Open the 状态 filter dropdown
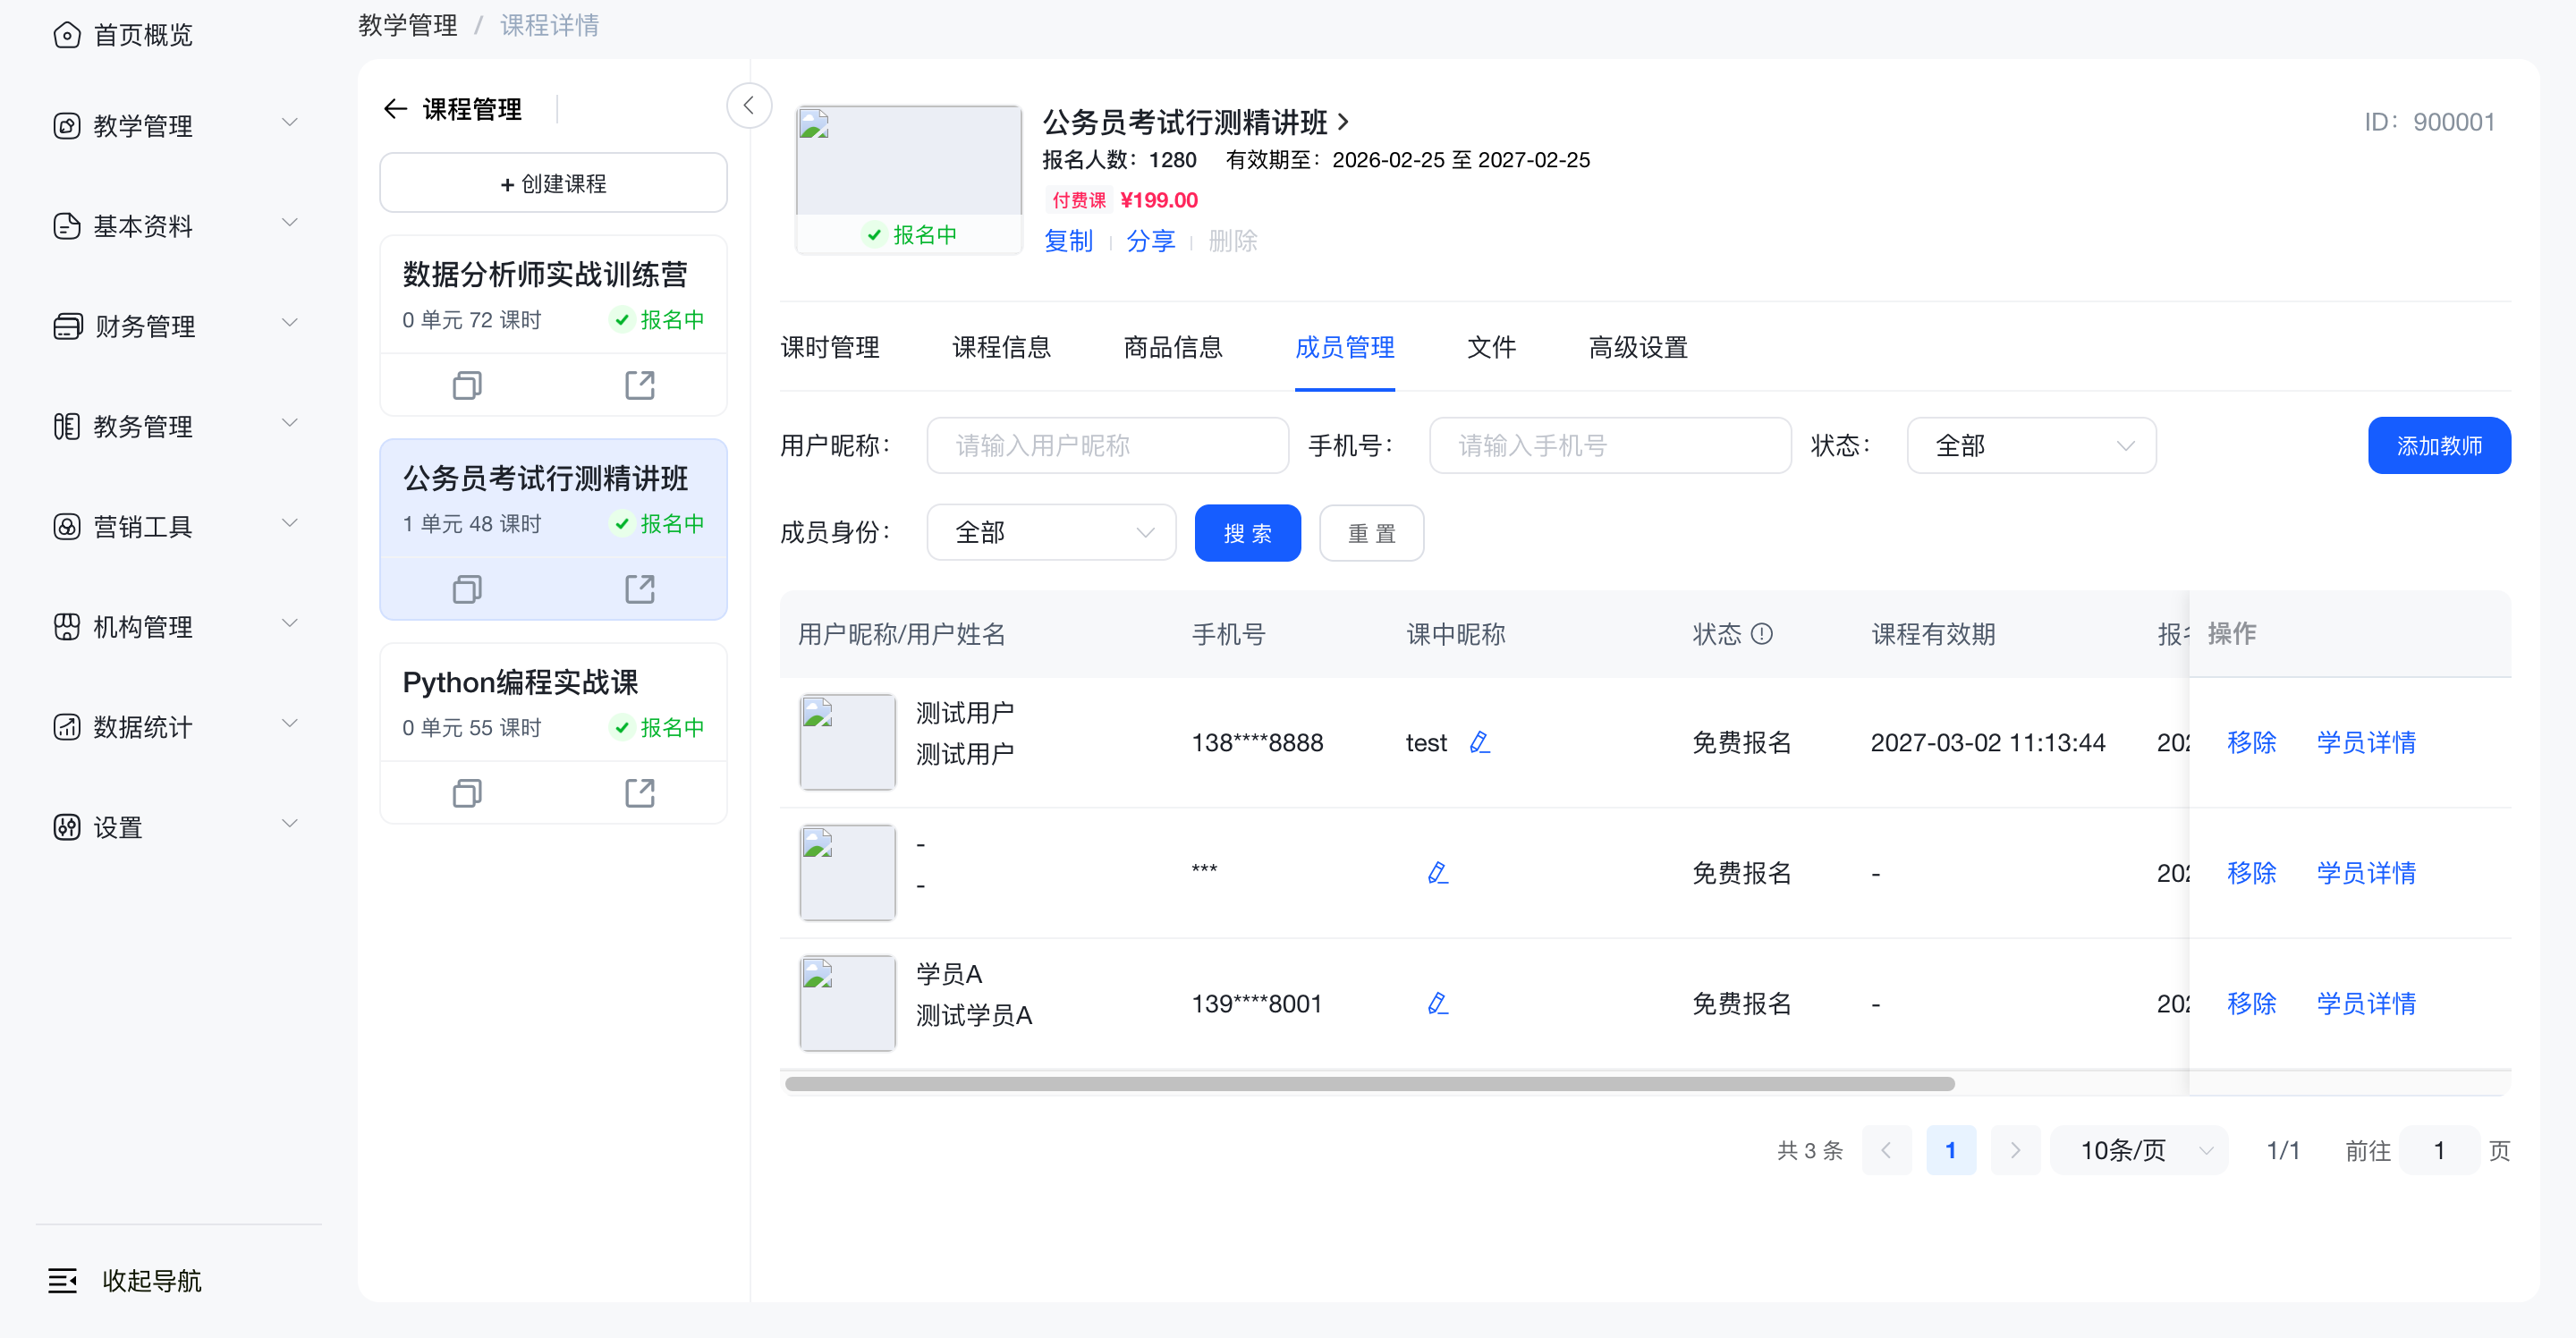2576x1338 pixels. (x=2031, y=445)
